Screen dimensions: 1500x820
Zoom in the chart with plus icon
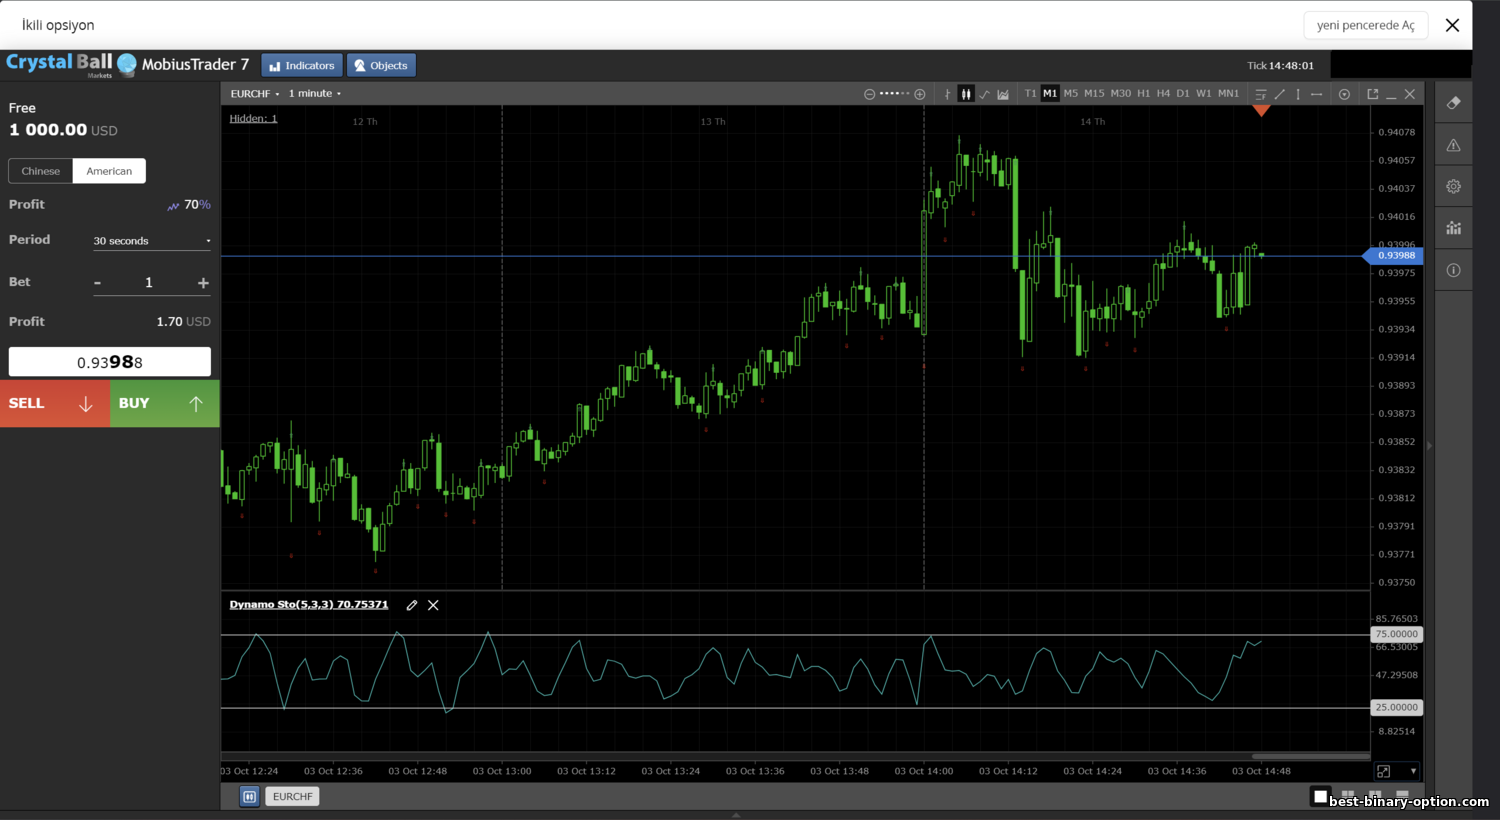[920, 94]
